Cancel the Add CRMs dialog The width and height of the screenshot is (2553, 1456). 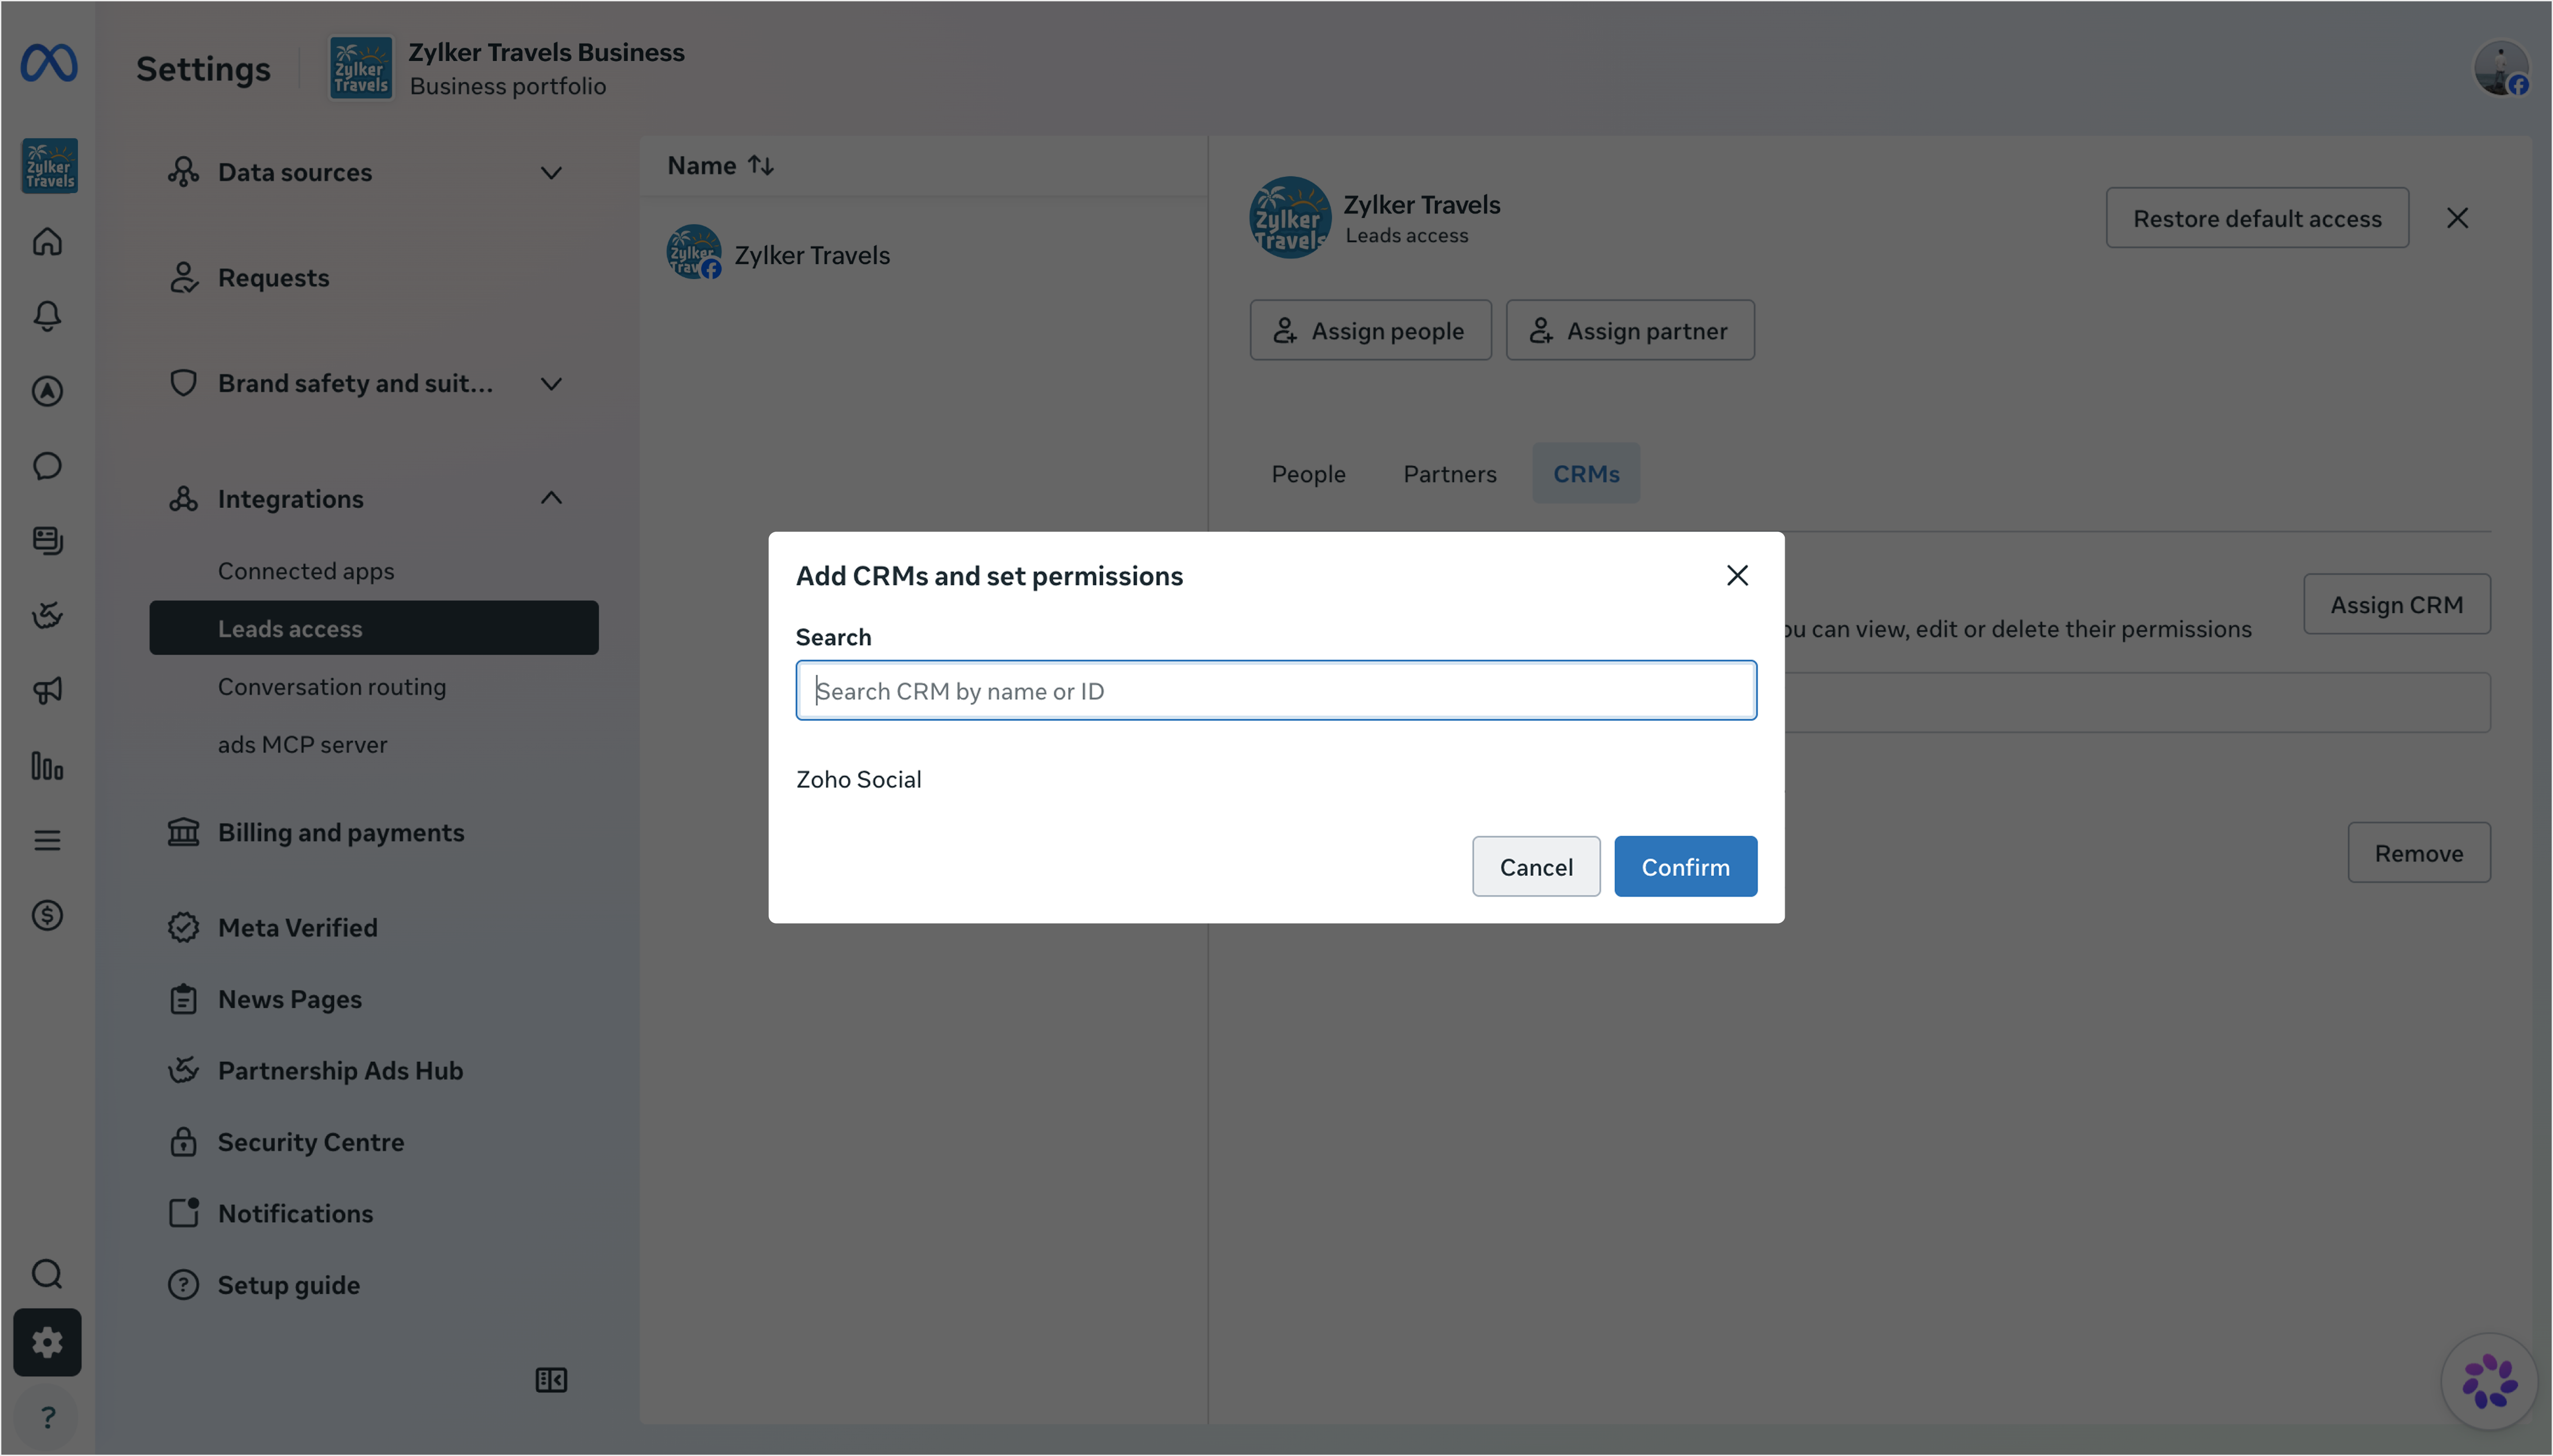[1535, 867]
